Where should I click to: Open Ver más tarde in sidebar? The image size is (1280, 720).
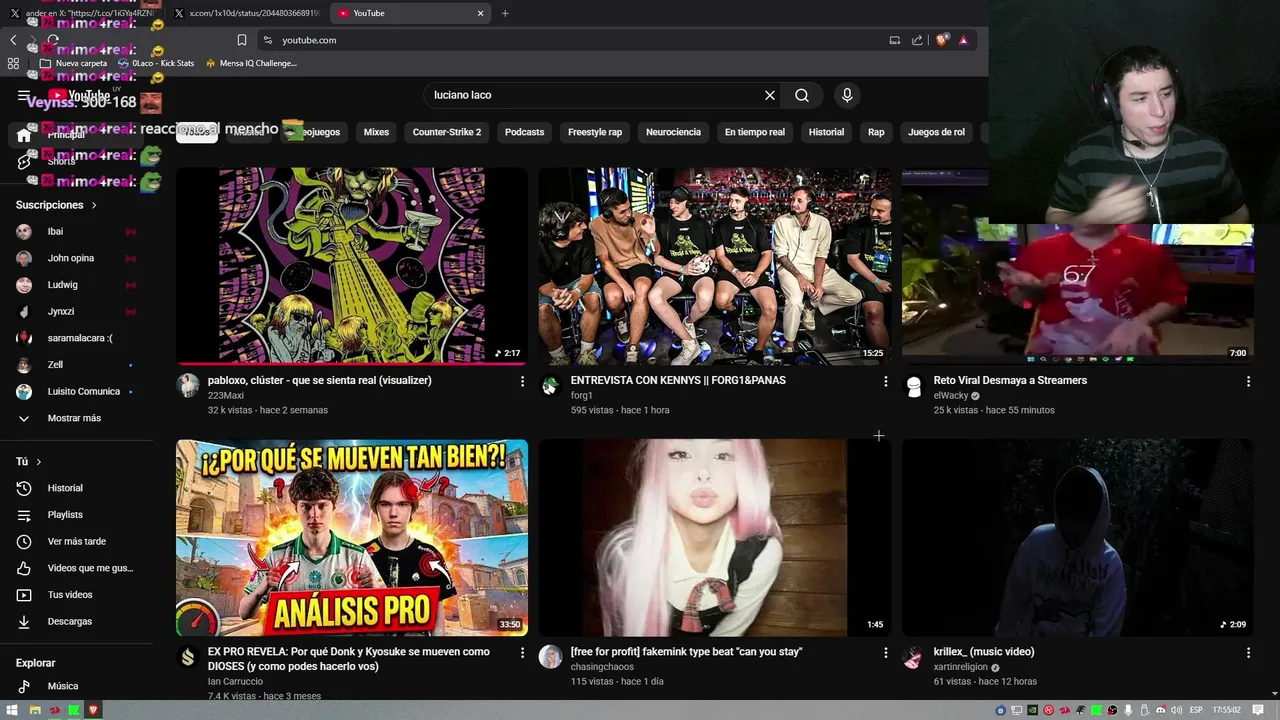pyautogui.click(x=76, y=541)
